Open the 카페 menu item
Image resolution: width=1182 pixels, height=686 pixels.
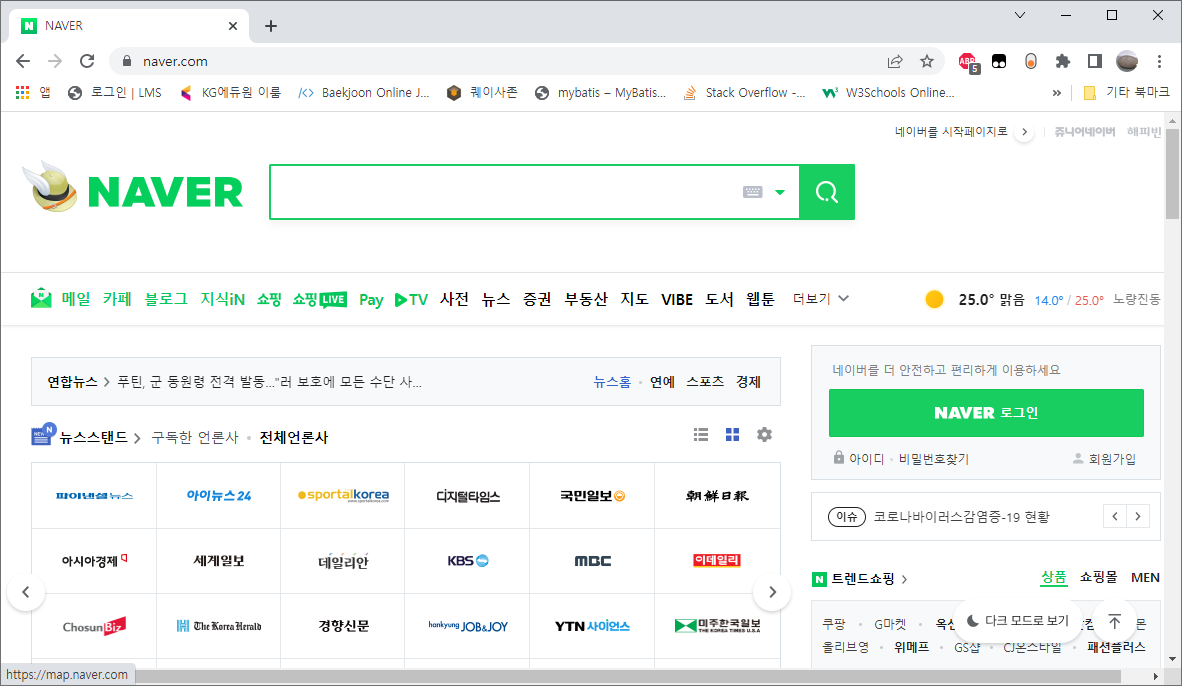(x=117, y=299)
